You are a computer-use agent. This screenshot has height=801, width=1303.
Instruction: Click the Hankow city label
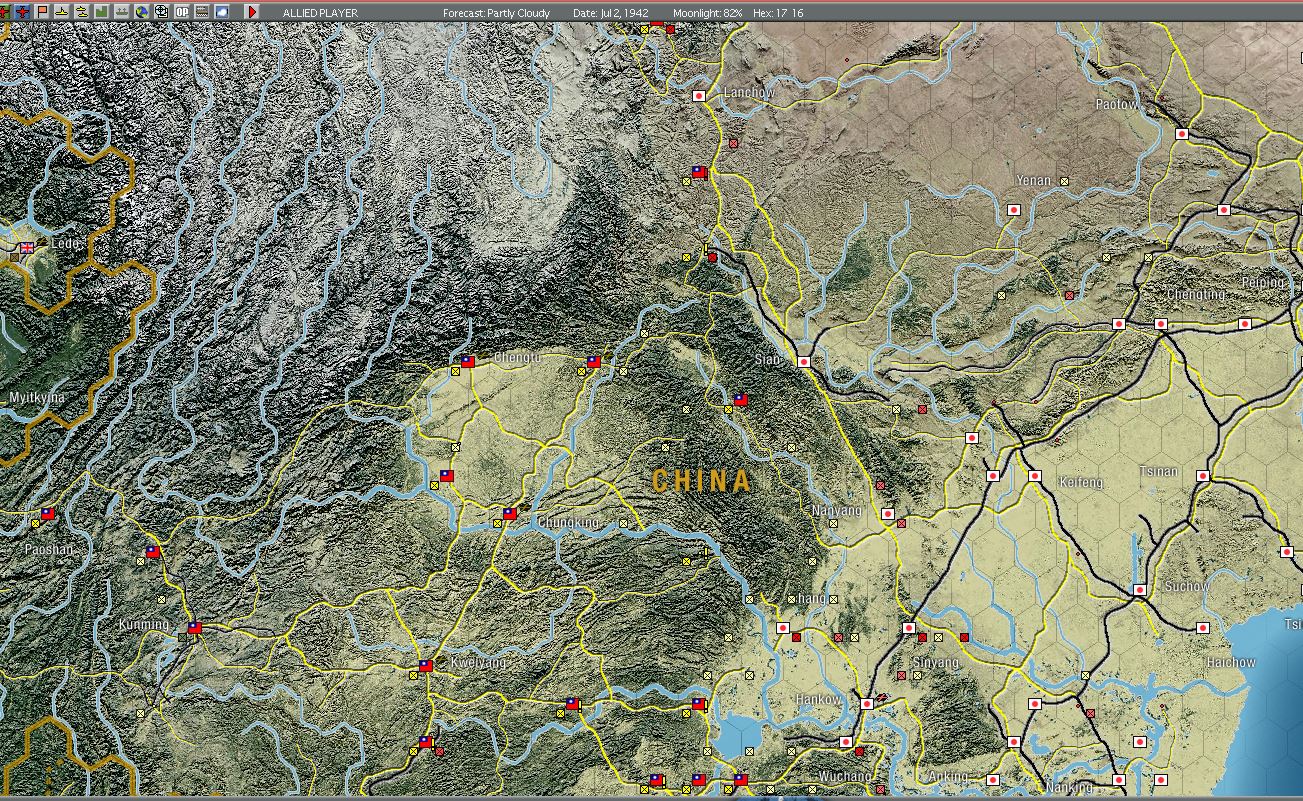[819, 701]
